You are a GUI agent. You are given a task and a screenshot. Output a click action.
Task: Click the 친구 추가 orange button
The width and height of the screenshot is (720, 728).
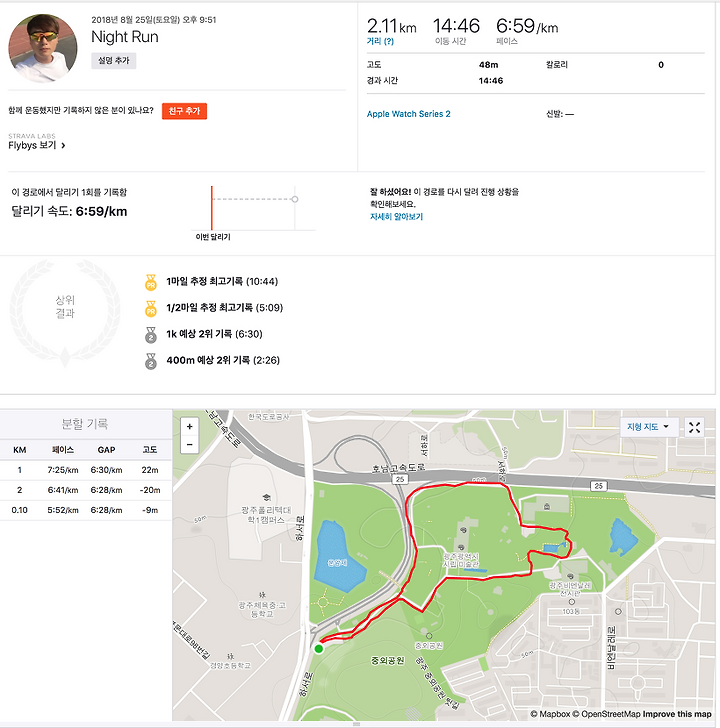pos(184,111)
